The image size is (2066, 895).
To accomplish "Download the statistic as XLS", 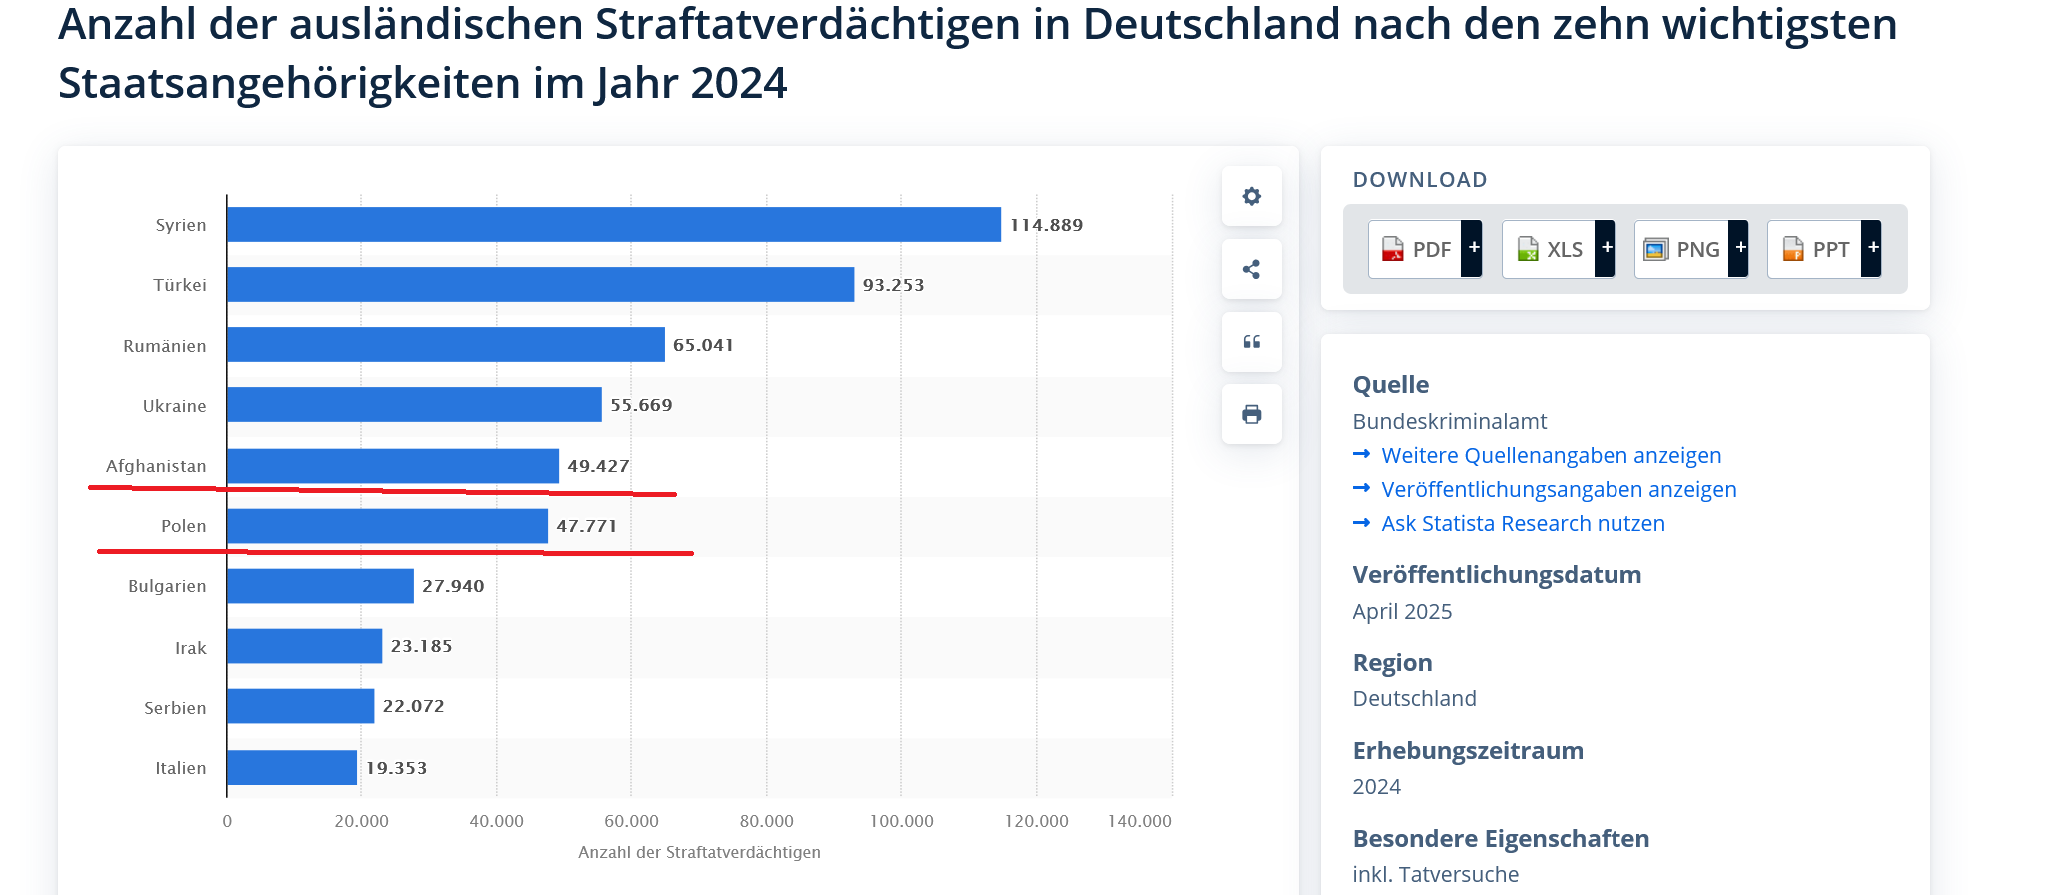I will point(1558,249).
